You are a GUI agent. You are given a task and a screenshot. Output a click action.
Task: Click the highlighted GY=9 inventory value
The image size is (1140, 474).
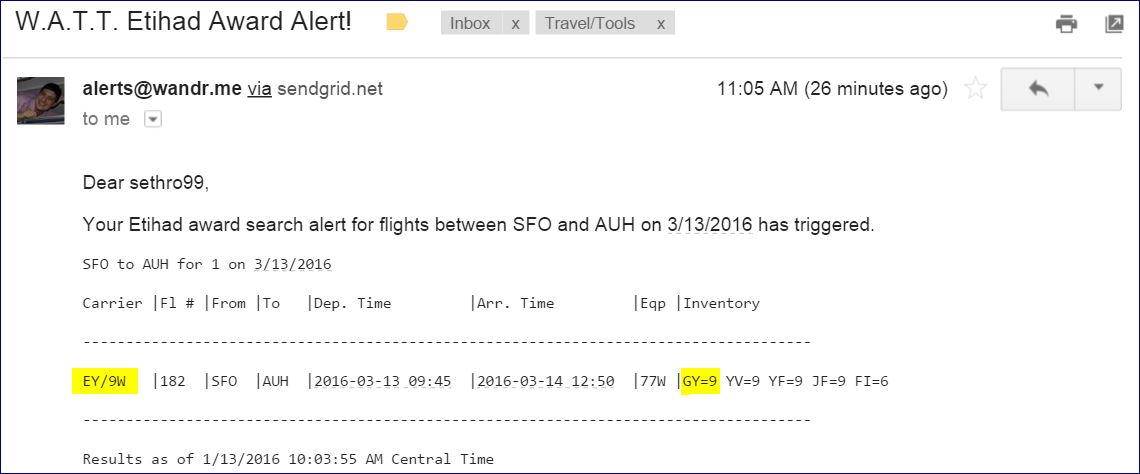click(700, 381)
